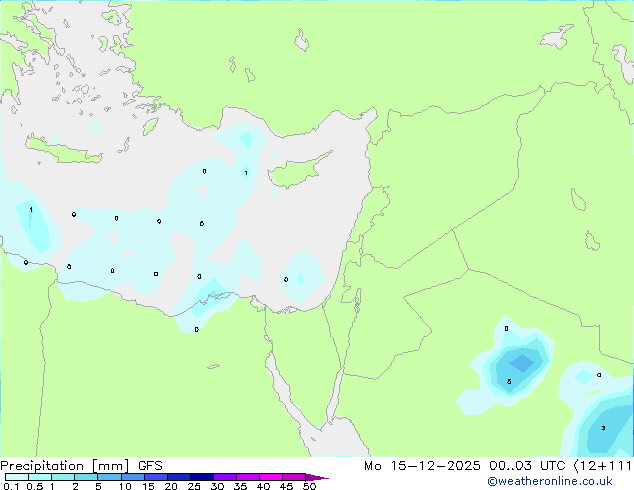Viewport: 634px width, 490px height.
Task: Click the date "15-12-2025" text
Action: pyautogui.click(x=435, y=466)
